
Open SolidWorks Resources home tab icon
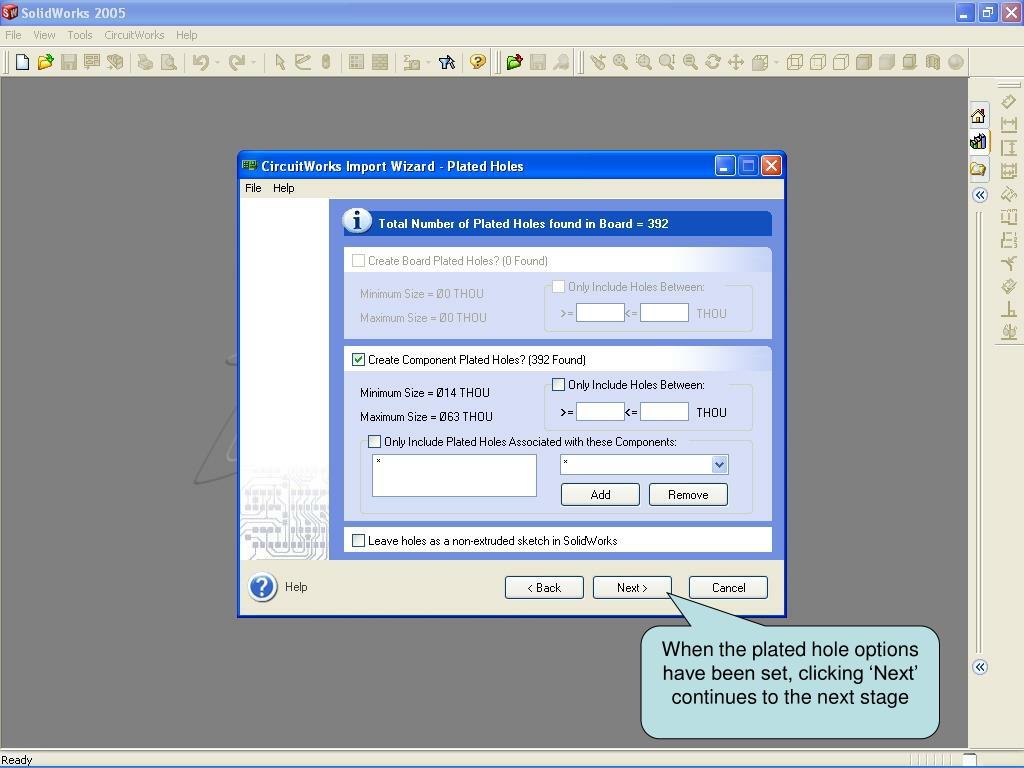coord(978,116)
